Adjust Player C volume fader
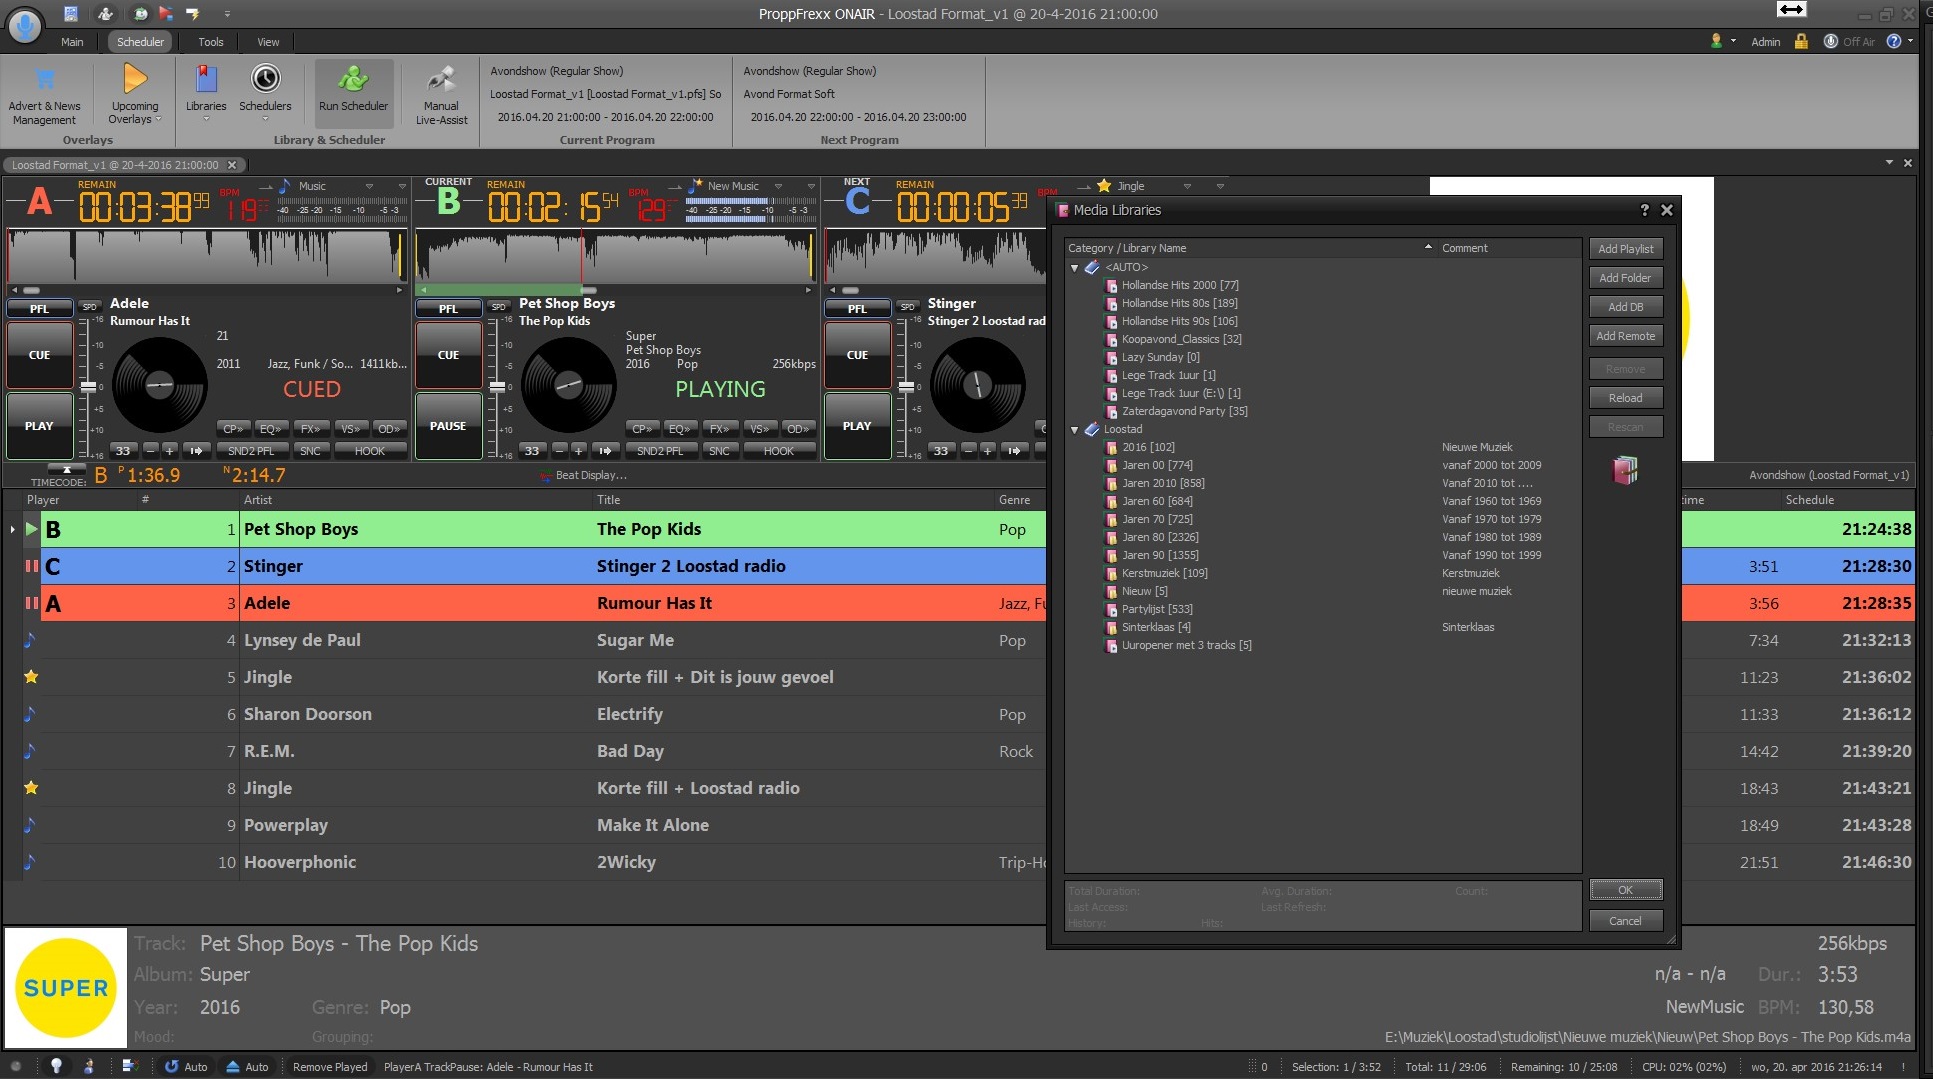 click(x=906, y=386)
